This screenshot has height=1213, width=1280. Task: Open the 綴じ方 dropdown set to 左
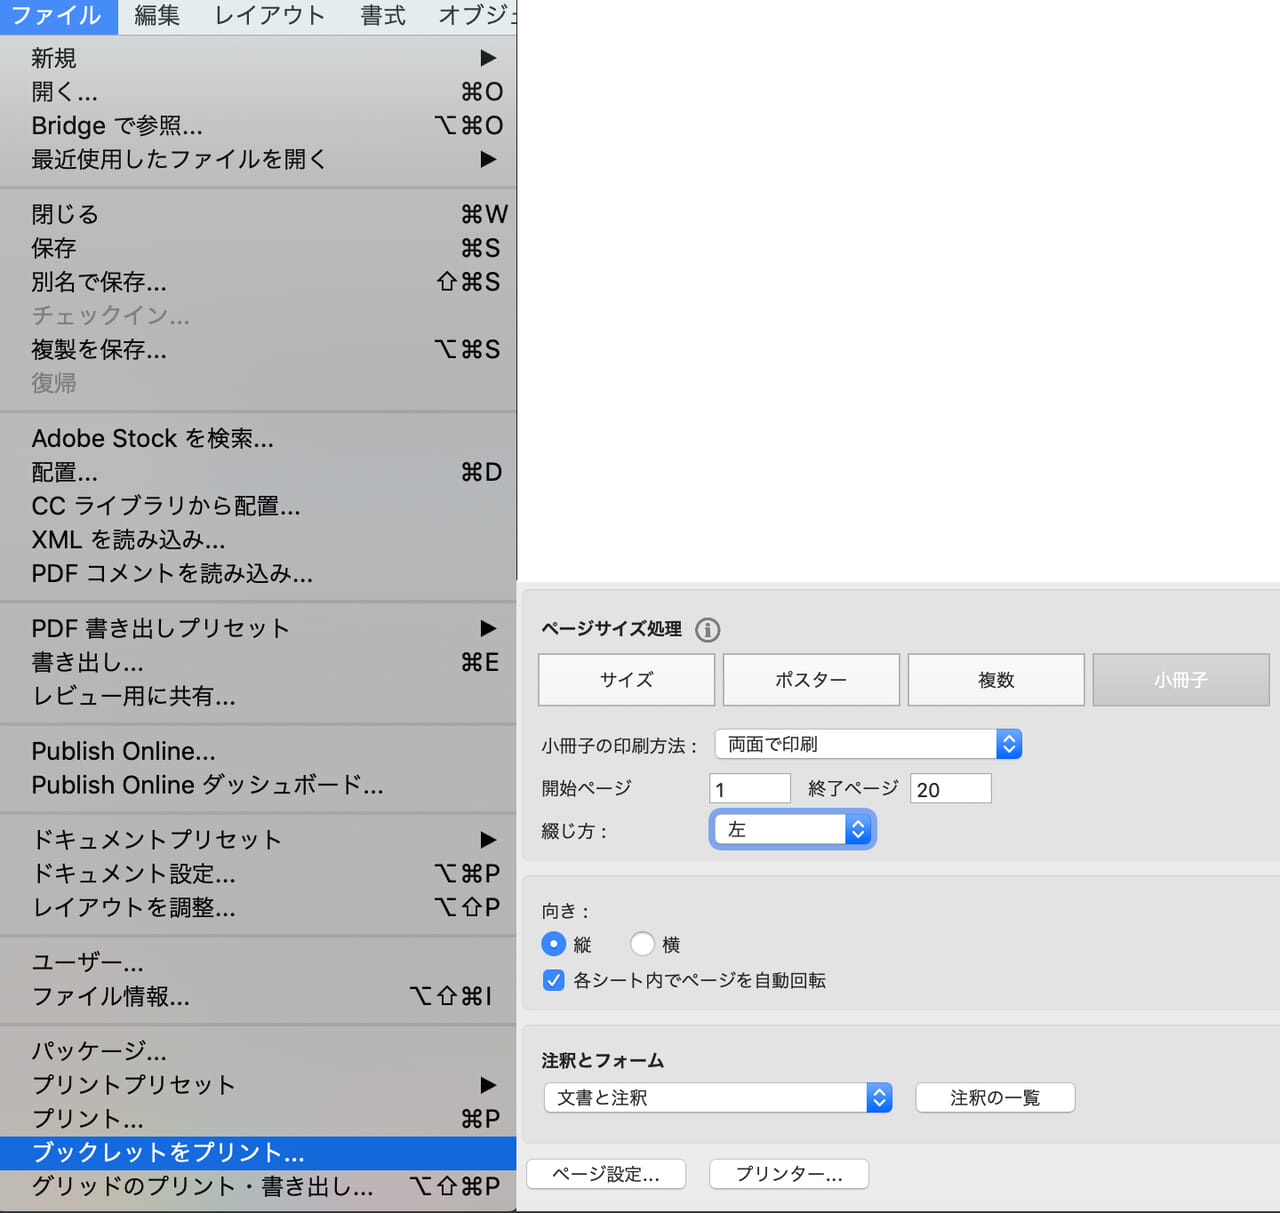(792, 829)
